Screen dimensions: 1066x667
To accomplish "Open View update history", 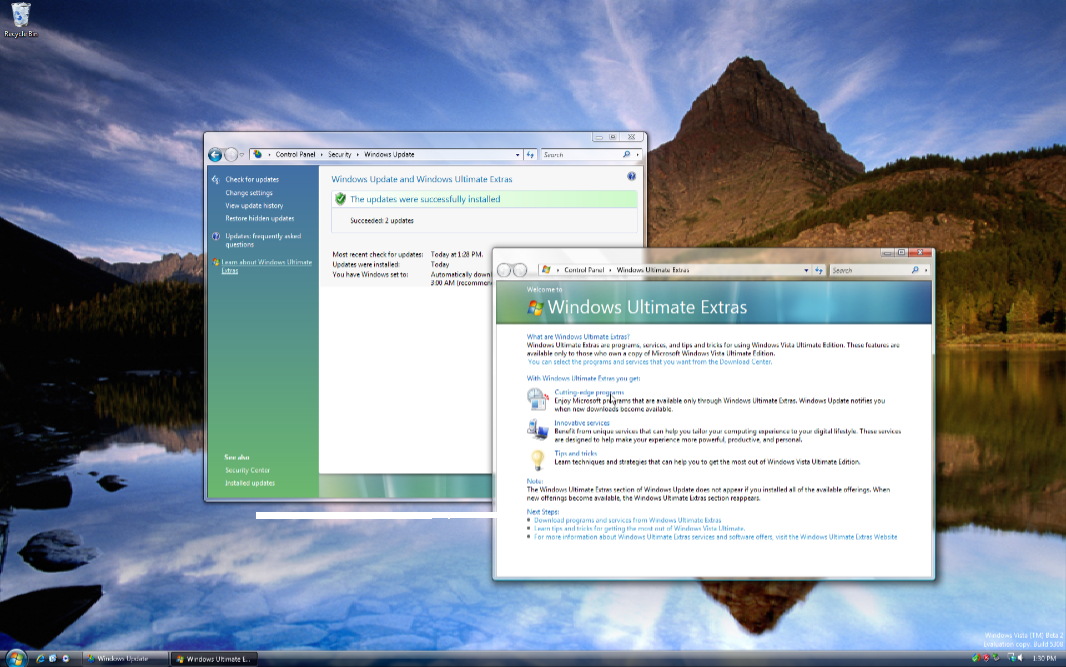I will coord(254,206).
